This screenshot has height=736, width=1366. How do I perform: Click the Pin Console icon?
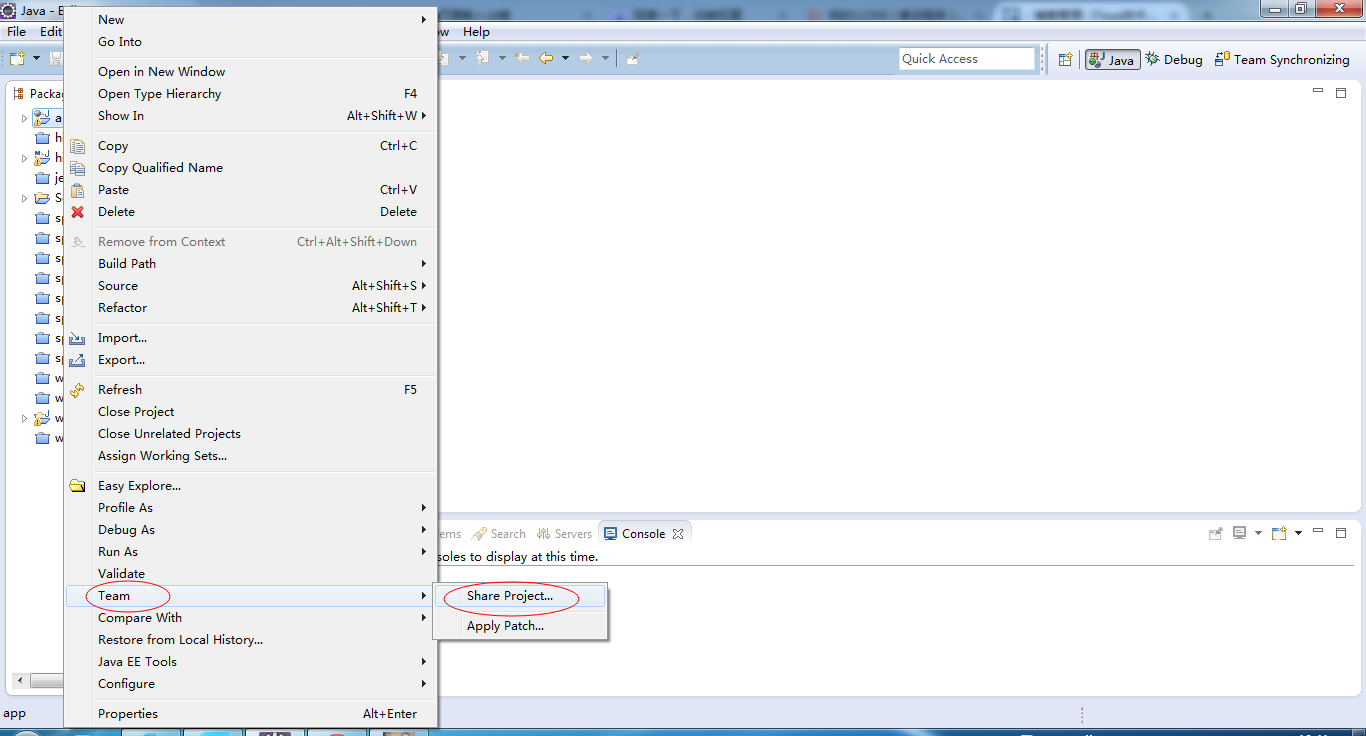click(1216, 534)
